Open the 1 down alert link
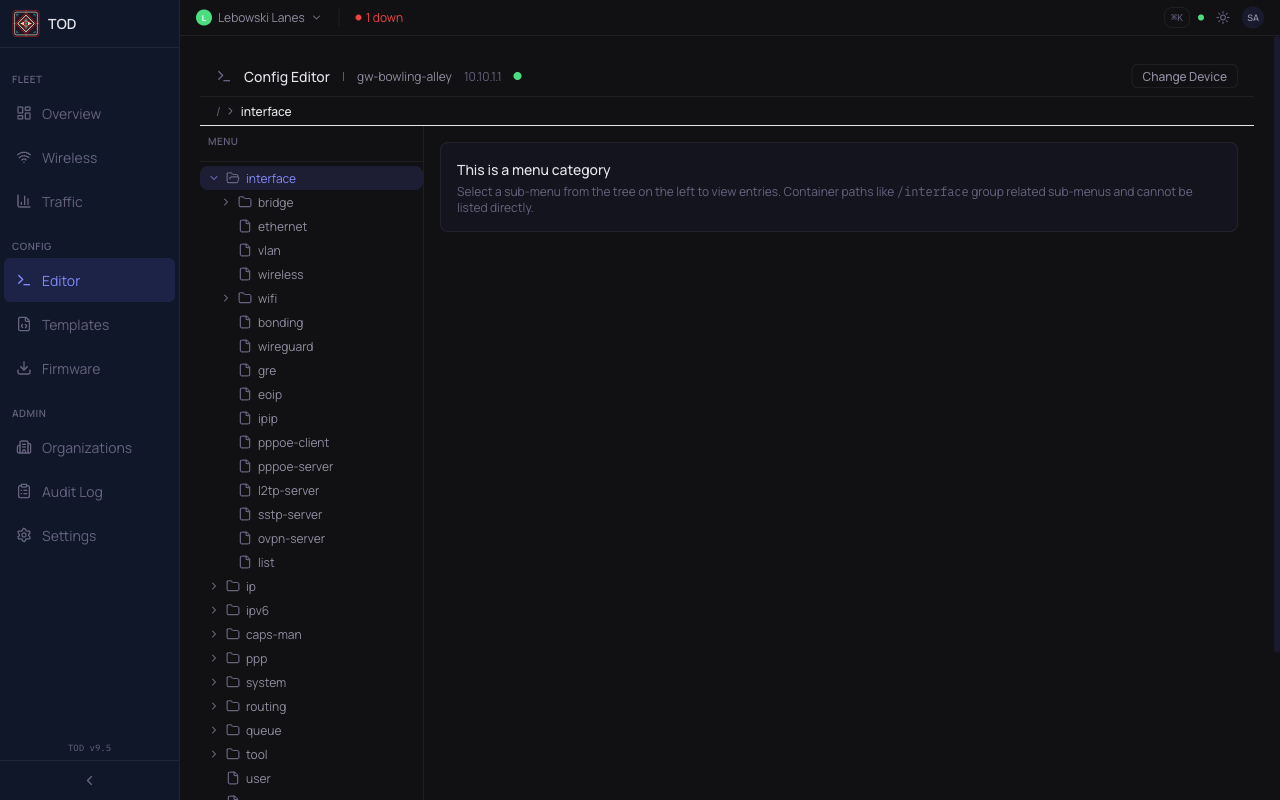Screen dimensions: 1280x800 (378, 17)
